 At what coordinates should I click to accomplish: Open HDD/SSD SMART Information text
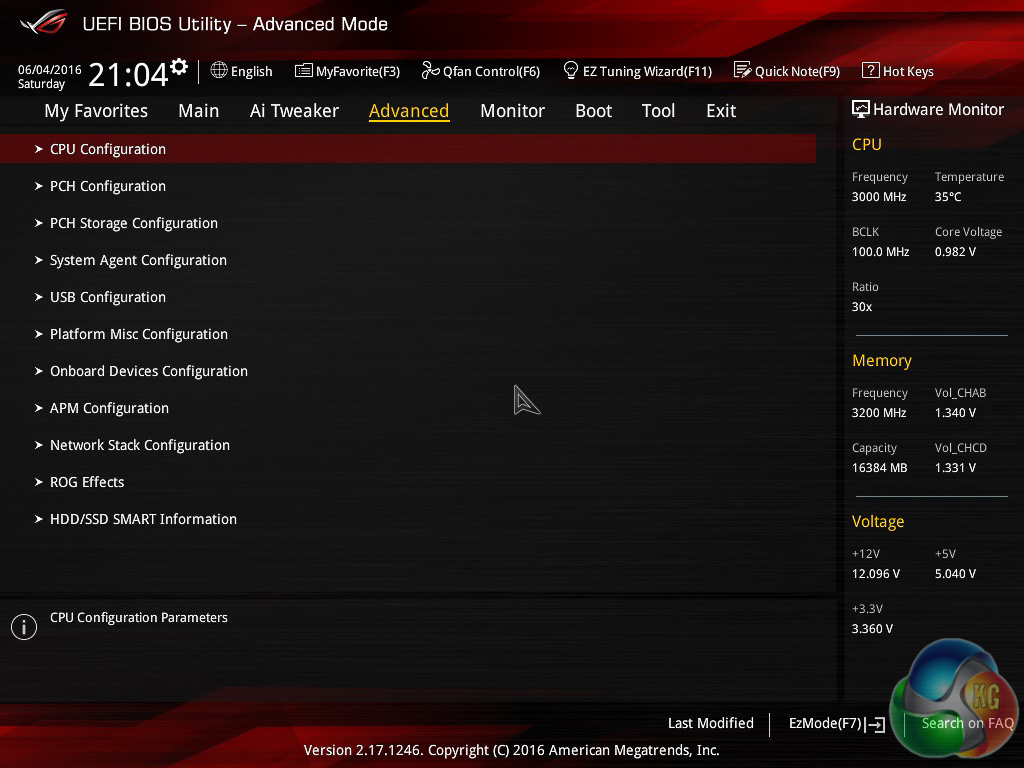[x=143, y=519]
